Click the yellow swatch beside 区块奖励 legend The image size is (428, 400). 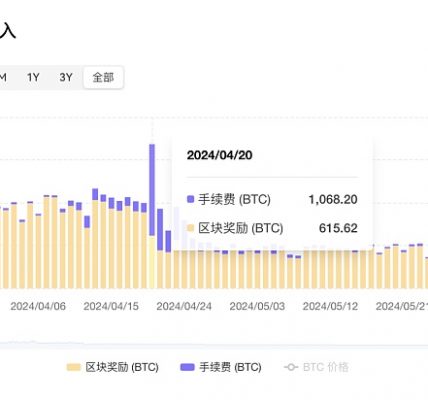[x=73, y=367]
